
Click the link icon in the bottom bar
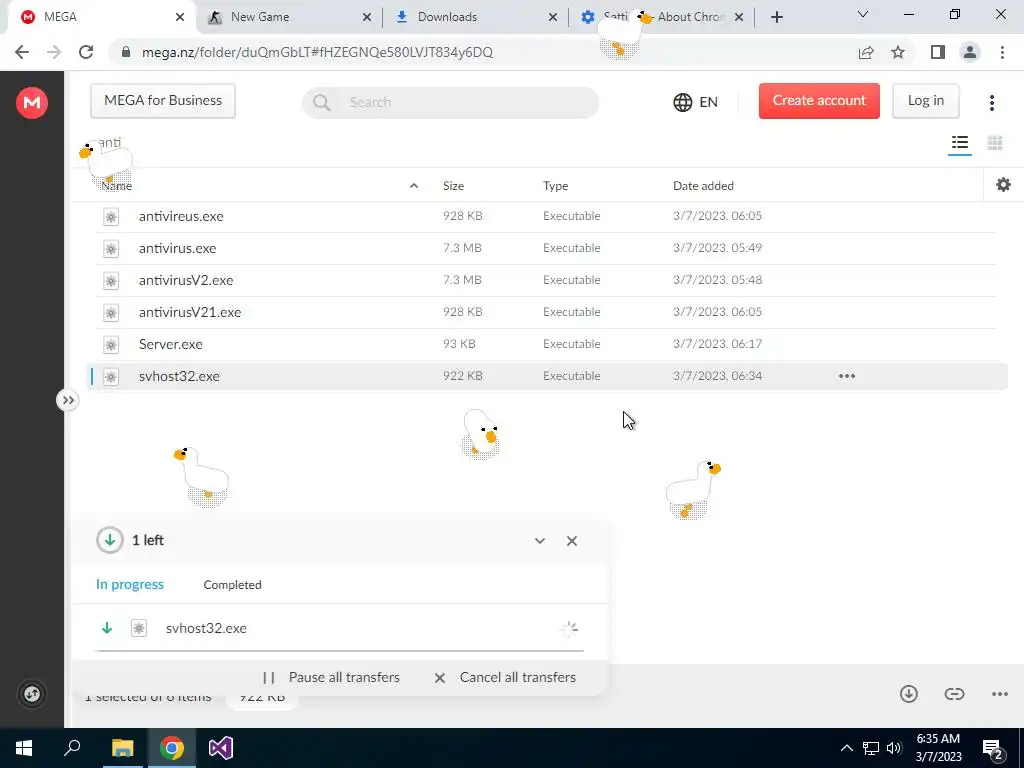(x=954, y=694)
